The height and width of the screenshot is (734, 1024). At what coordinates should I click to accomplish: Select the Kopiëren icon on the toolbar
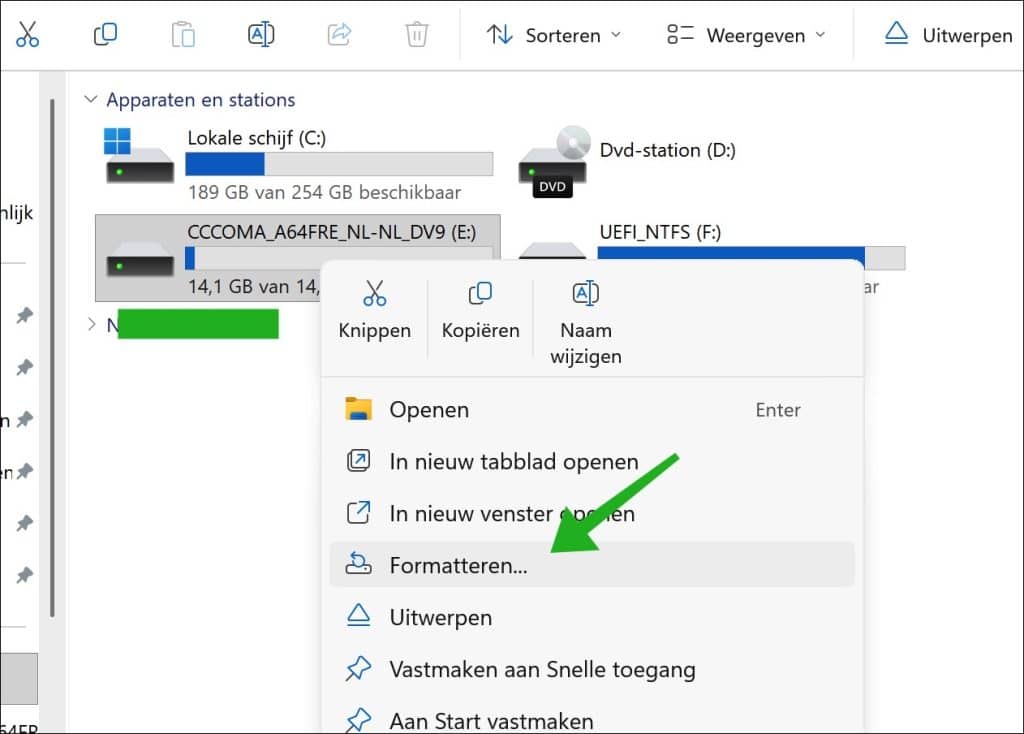pyautogui.click(x=105, y=35)
